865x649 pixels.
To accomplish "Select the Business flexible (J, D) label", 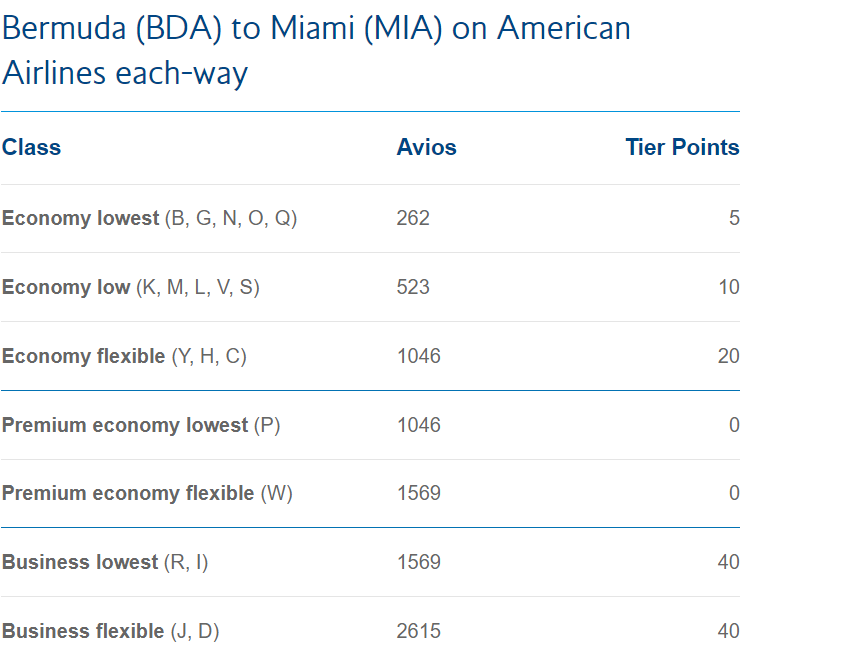I will [x=110, y=631].
